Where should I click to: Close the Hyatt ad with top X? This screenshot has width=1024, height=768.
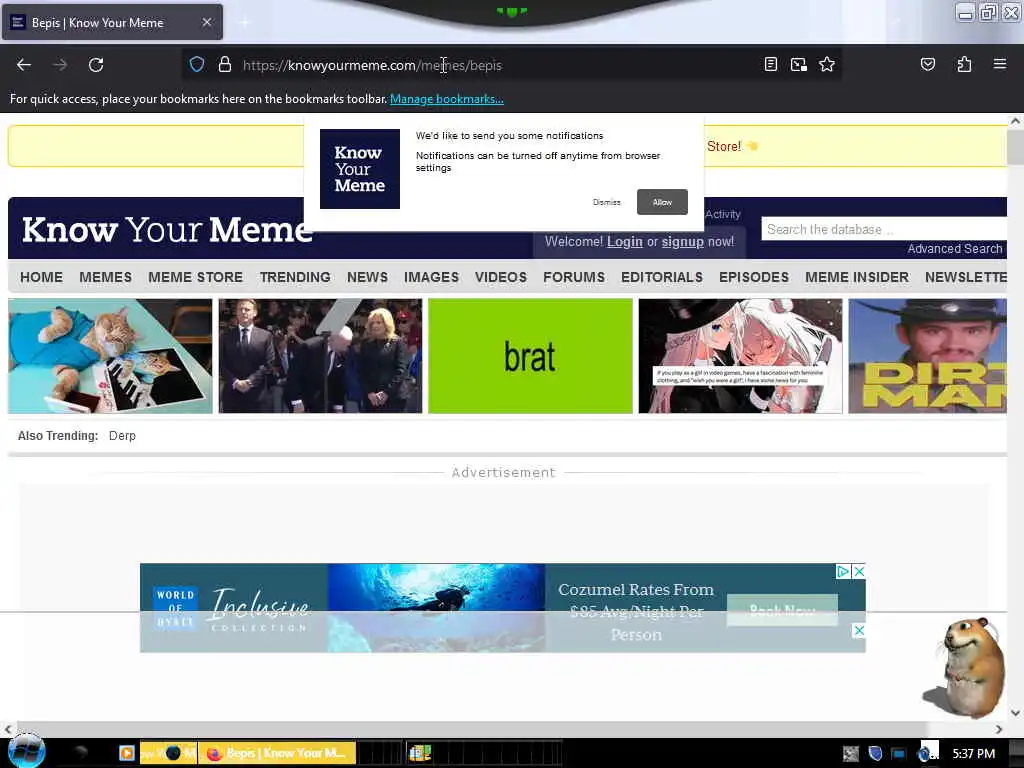click(x=859, y=571)
